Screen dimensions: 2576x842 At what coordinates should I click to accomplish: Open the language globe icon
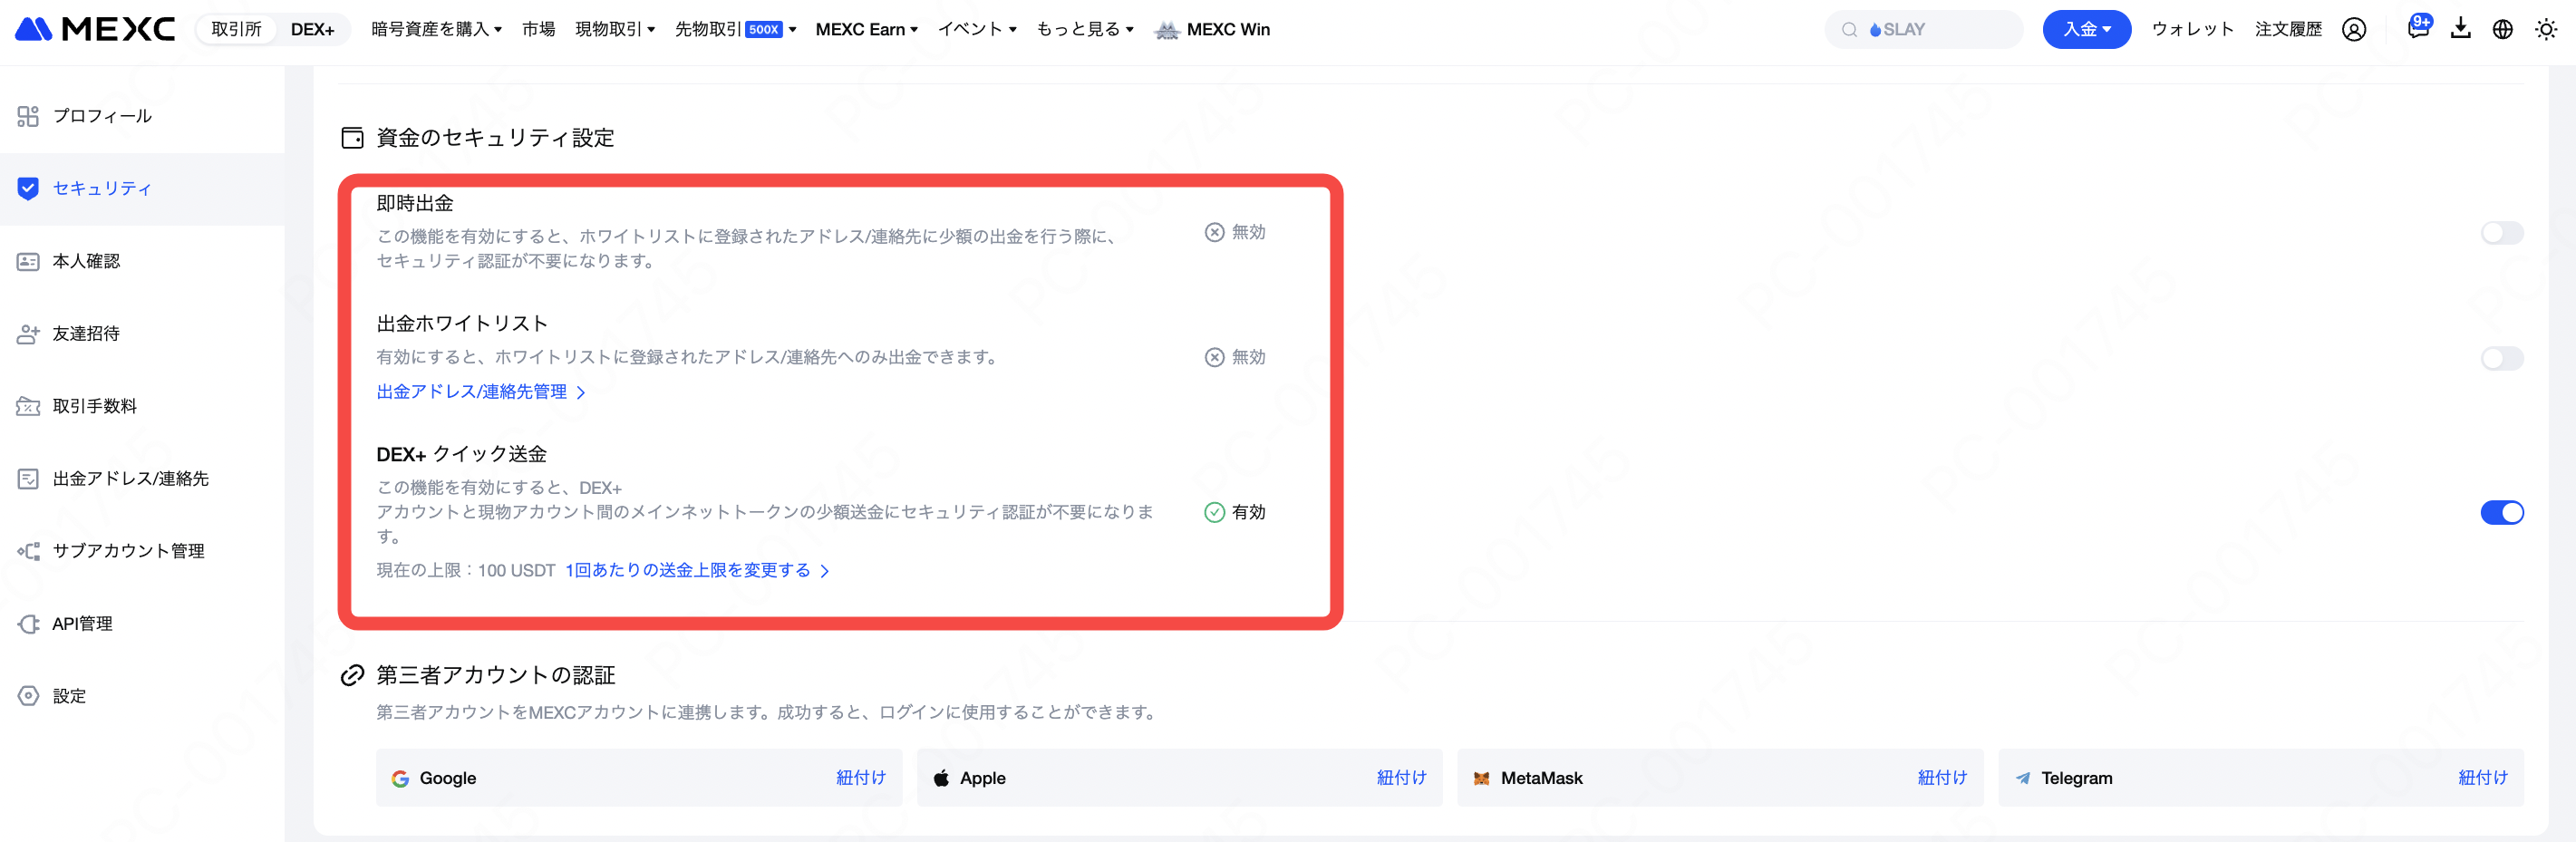pos(2502,30)
